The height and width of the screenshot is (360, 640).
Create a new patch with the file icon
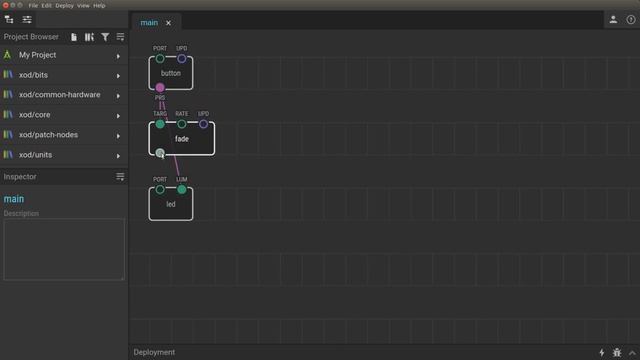[74, 37]
